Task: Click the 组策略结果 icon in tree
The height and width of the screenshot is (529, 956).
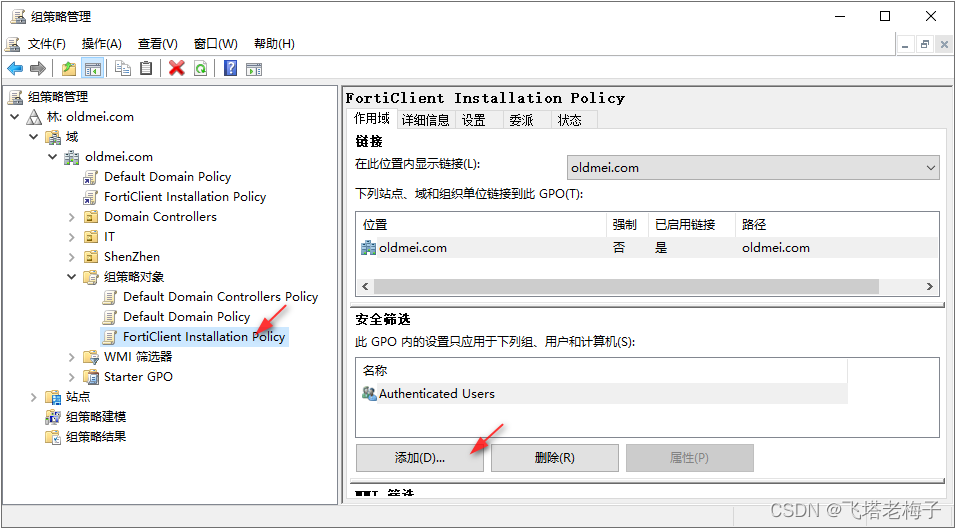Action: point(53,437)
